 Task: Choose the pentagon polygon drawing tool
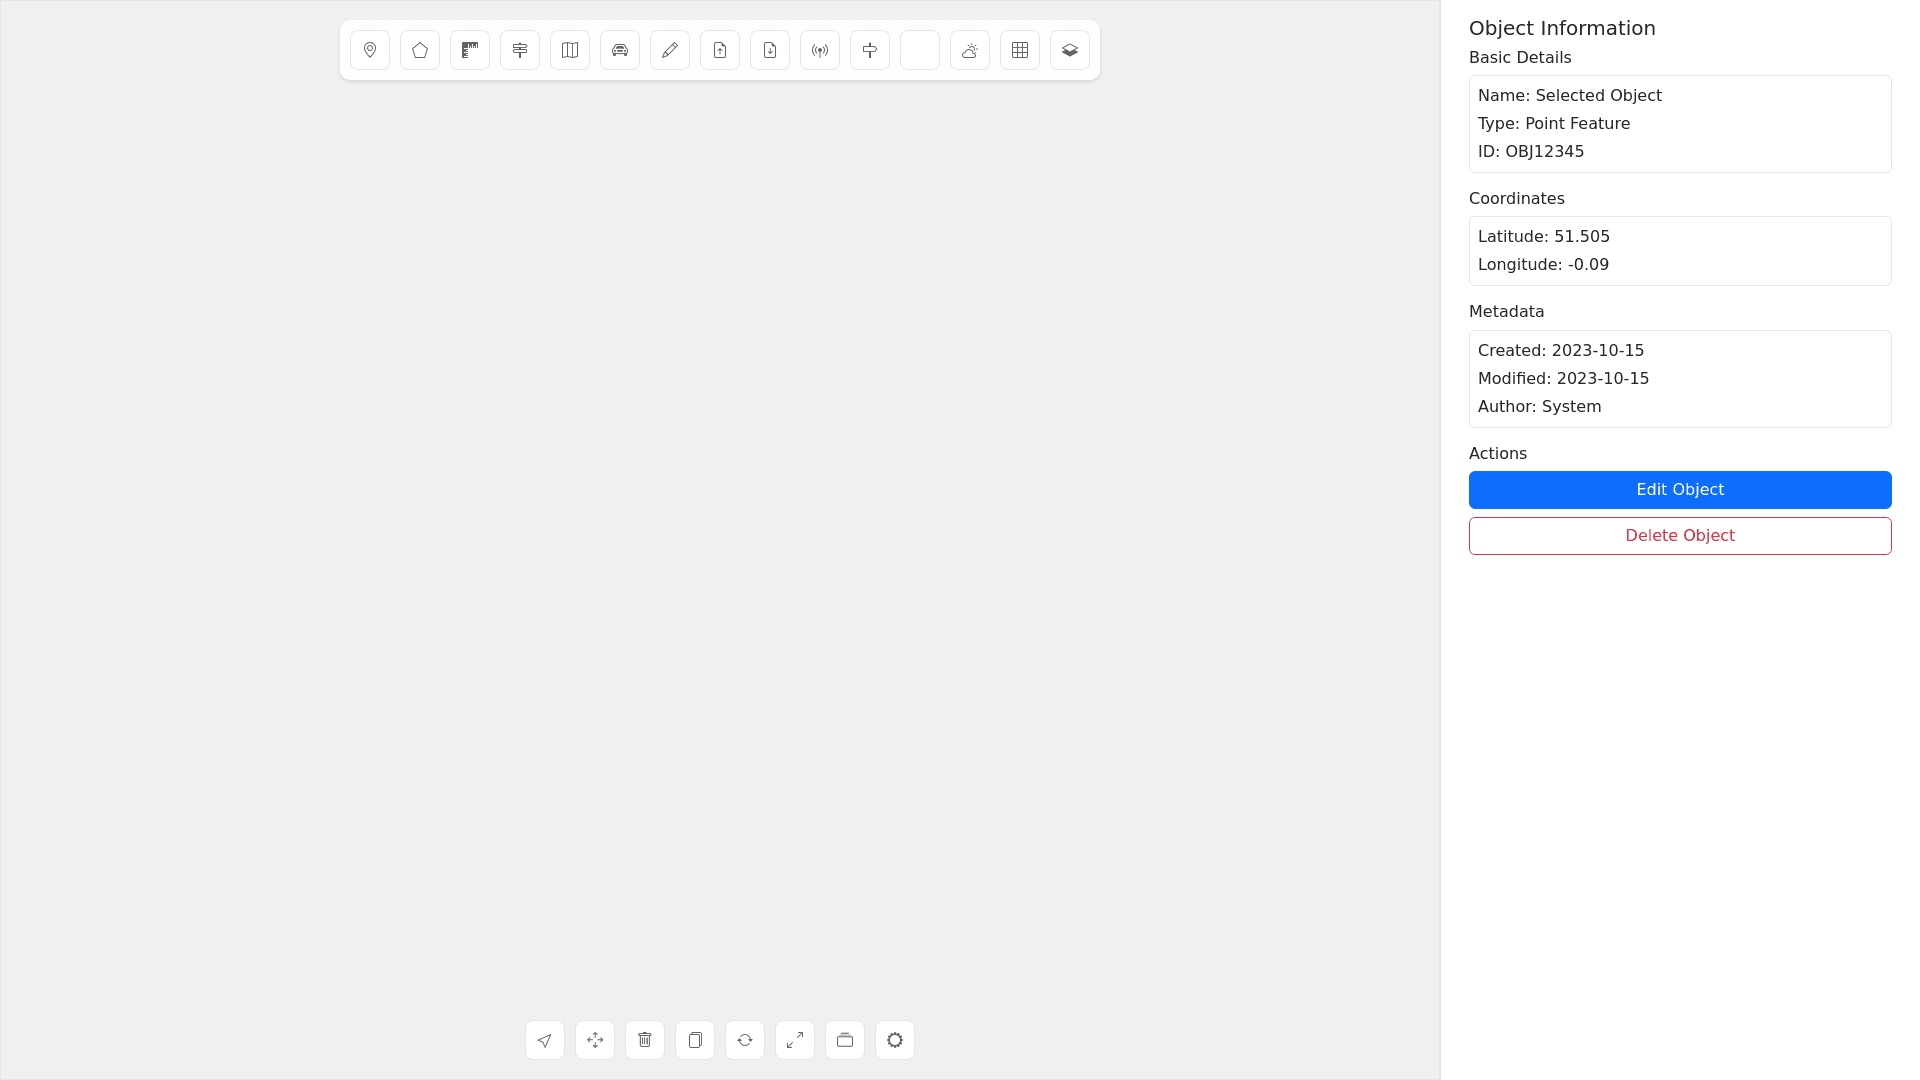click(420, 50)
